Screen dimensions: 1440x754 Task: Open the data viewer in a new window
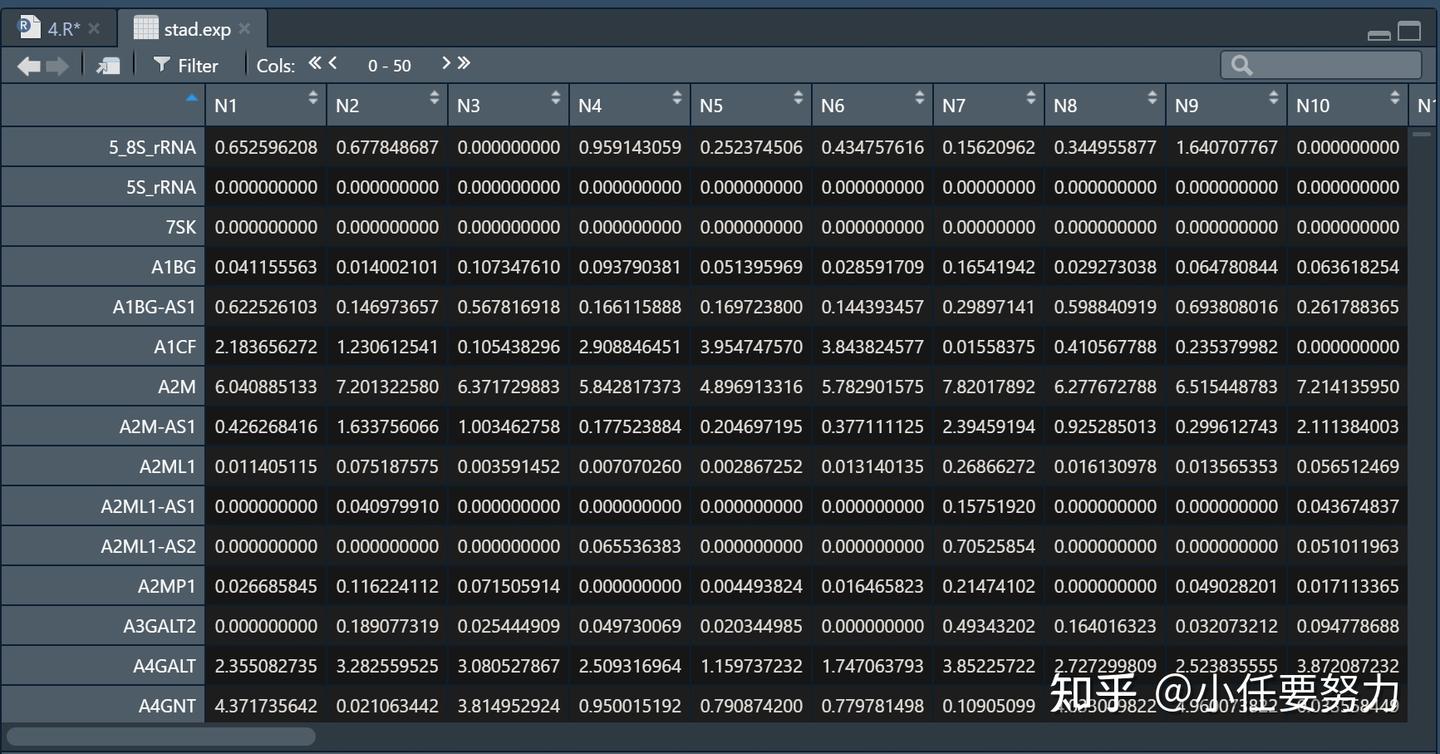click(107, 64)
